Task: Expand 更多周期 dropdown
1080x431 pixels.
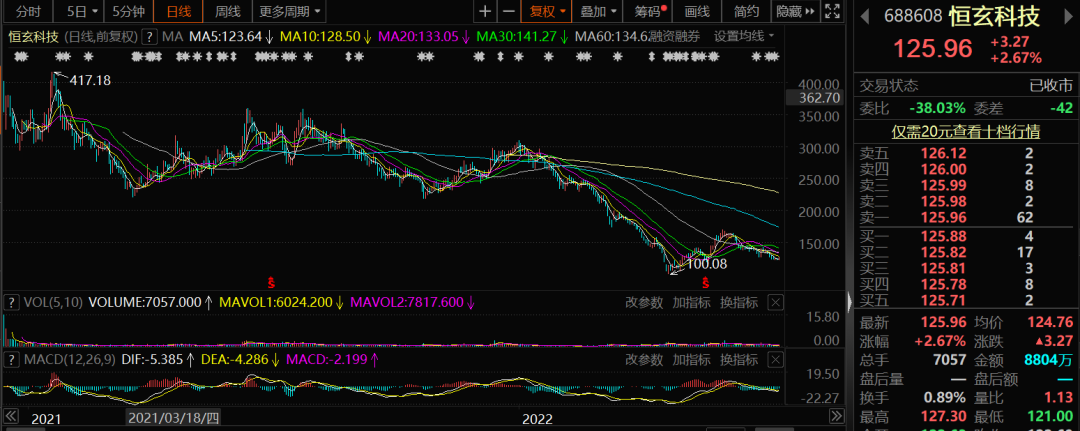Action: pos(290,11)
